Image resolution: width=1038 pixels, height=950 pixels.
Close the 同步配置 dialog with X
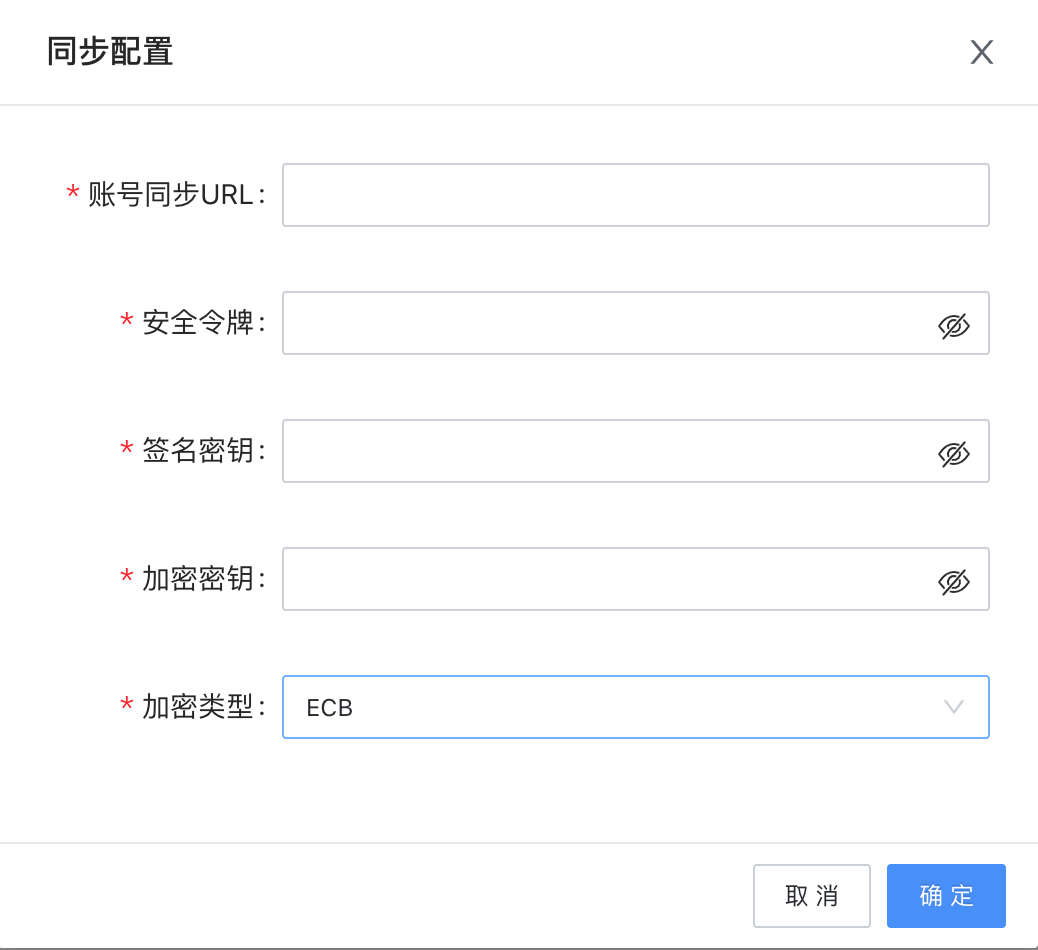(x=982, y=52)
